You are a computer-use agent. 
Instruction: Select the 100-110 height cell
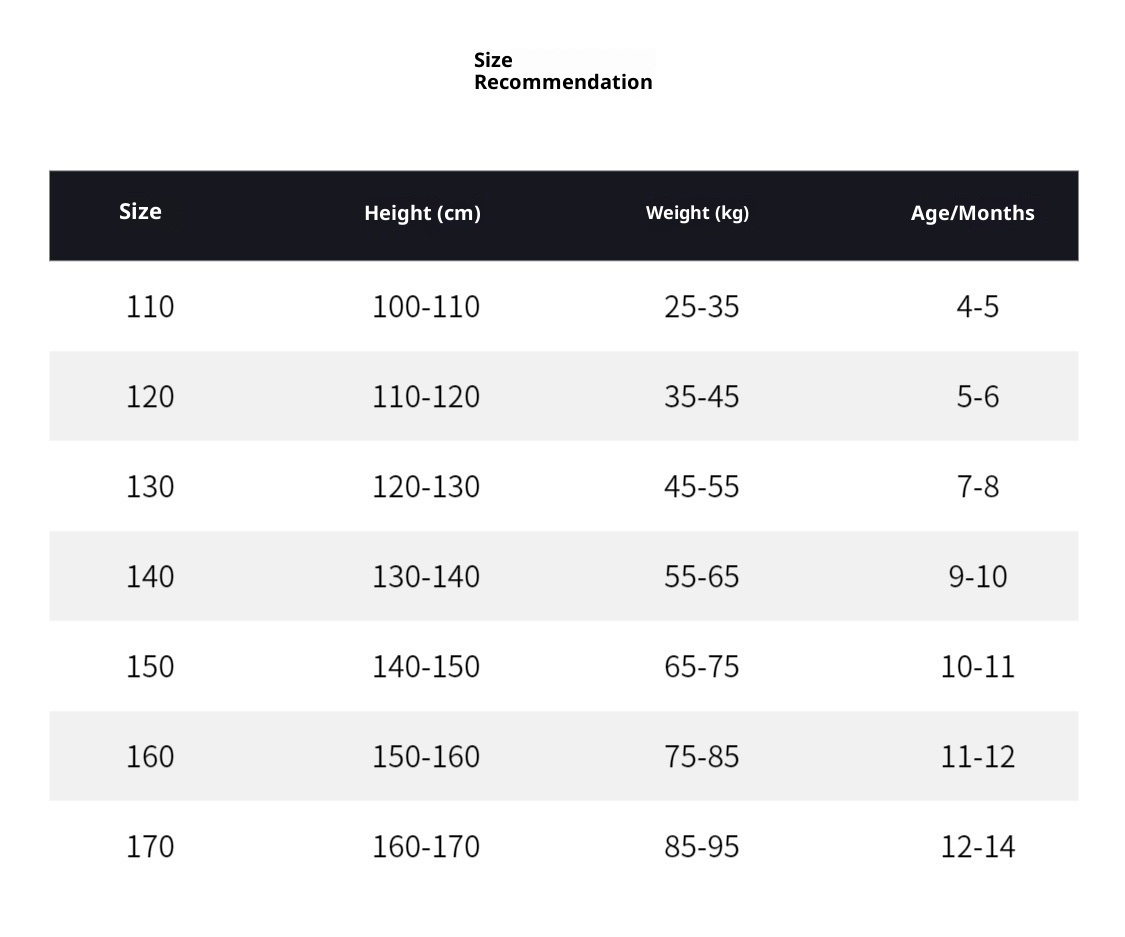pos(426,306)
